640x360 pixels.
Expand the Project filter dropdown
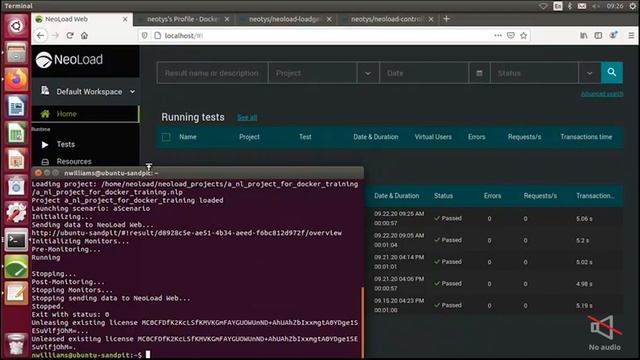tap(368, 73)
